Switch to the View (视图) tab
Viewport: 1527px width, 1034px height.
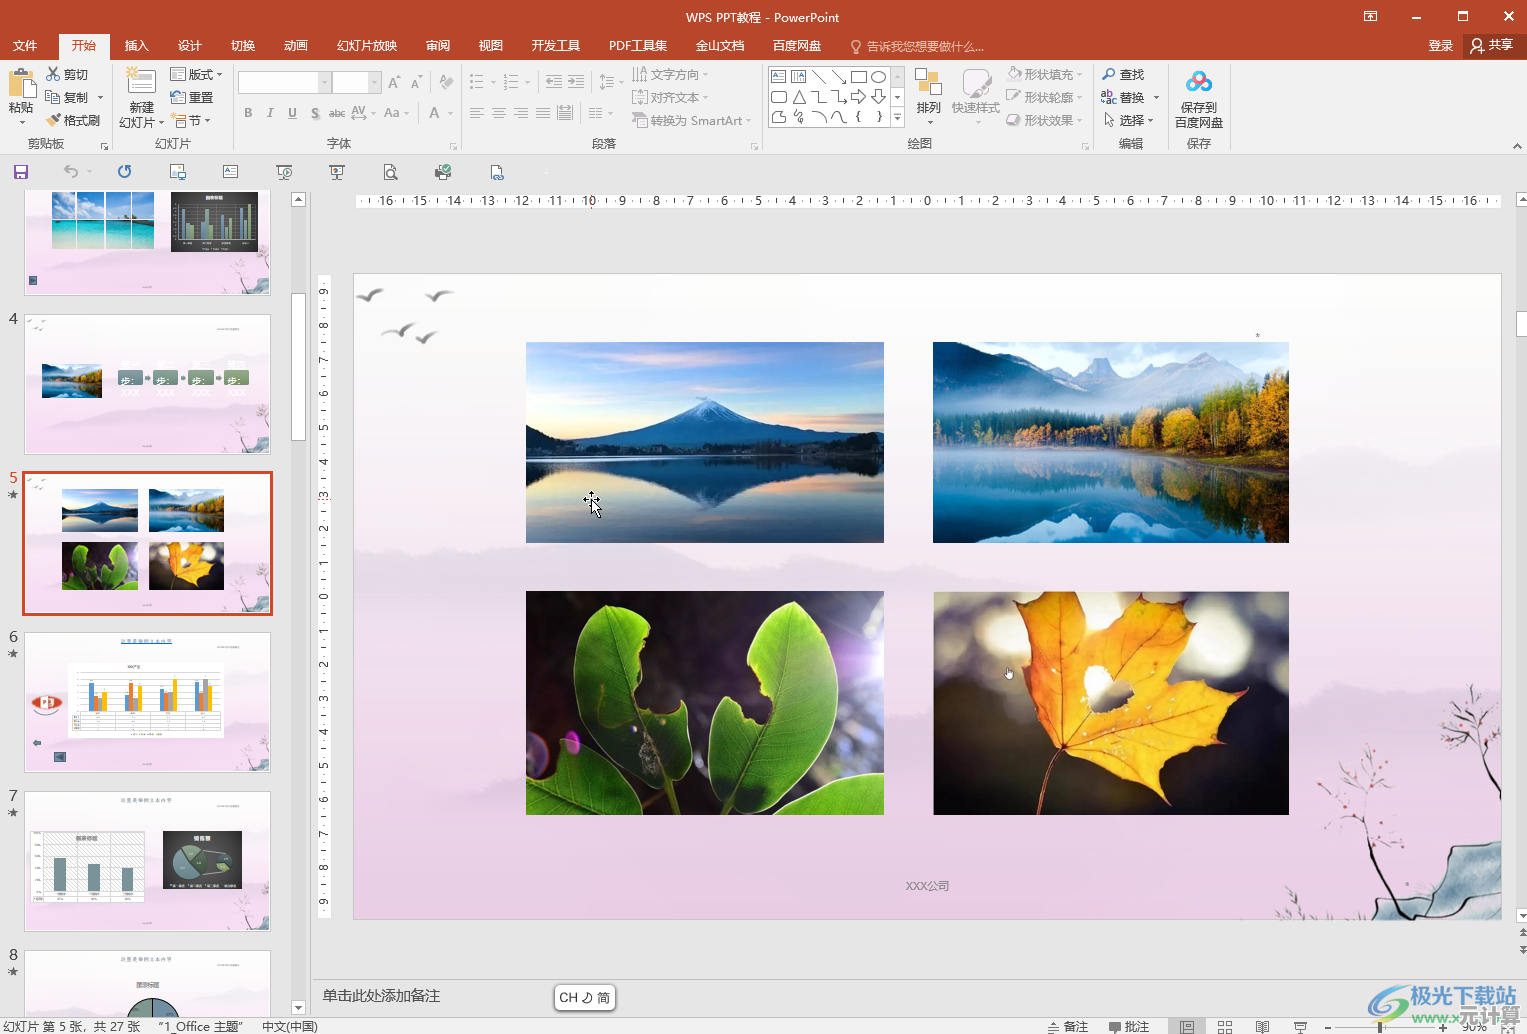tap(491, 45)
